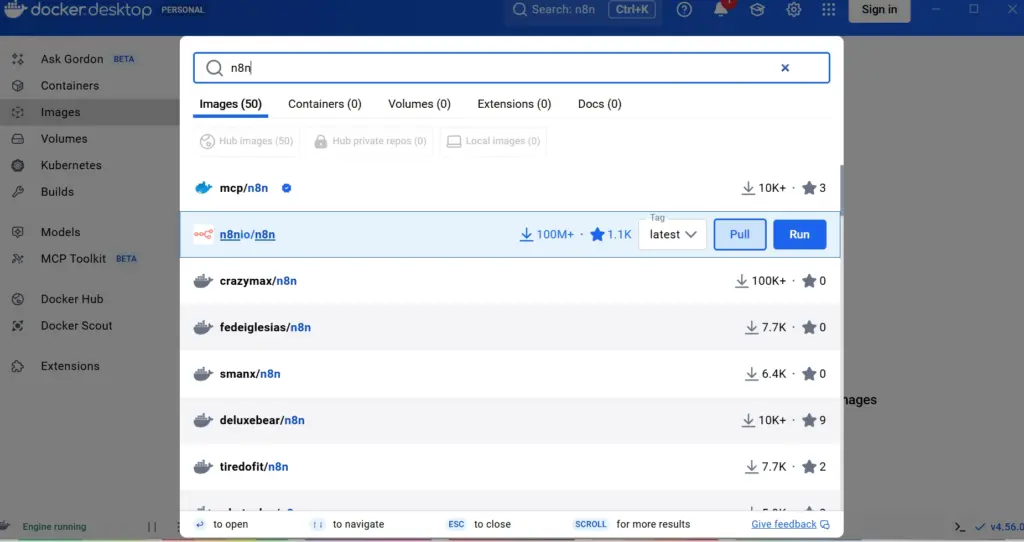Screen dimensions: 1024x542
Task: Click download count icon for n8nio/n8n
Action: click(526, 234)
